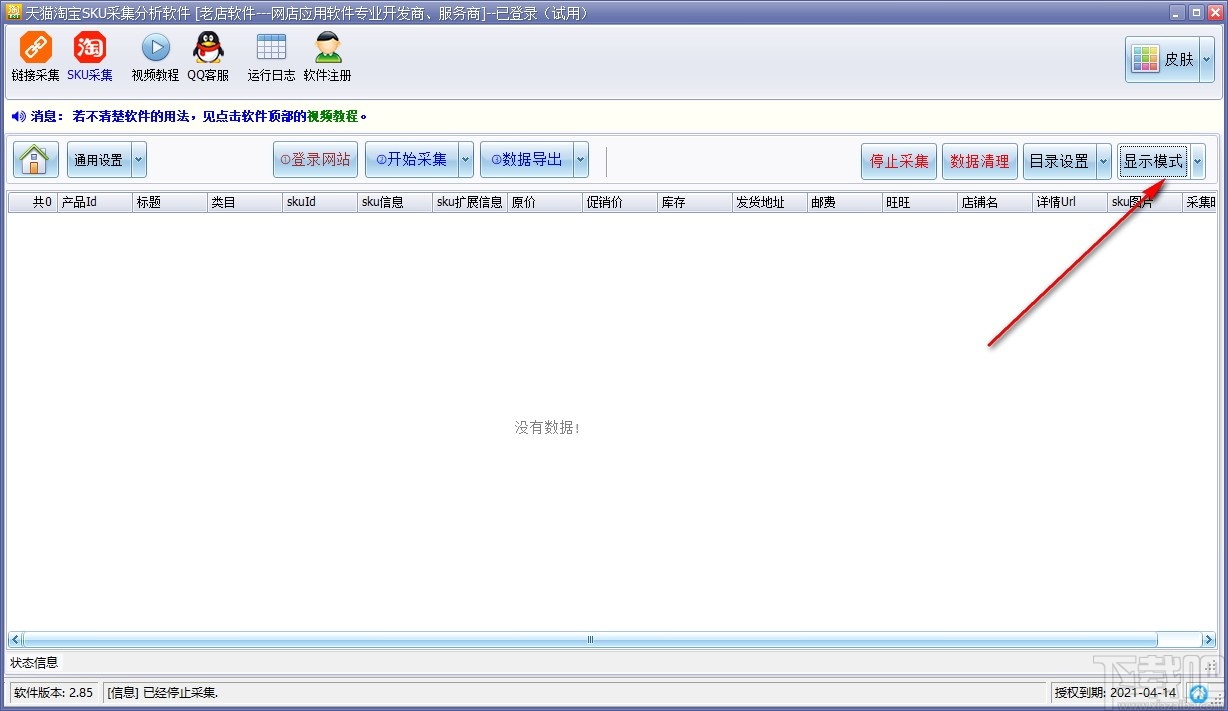Sort by 类目 column header

pos(245,202)
